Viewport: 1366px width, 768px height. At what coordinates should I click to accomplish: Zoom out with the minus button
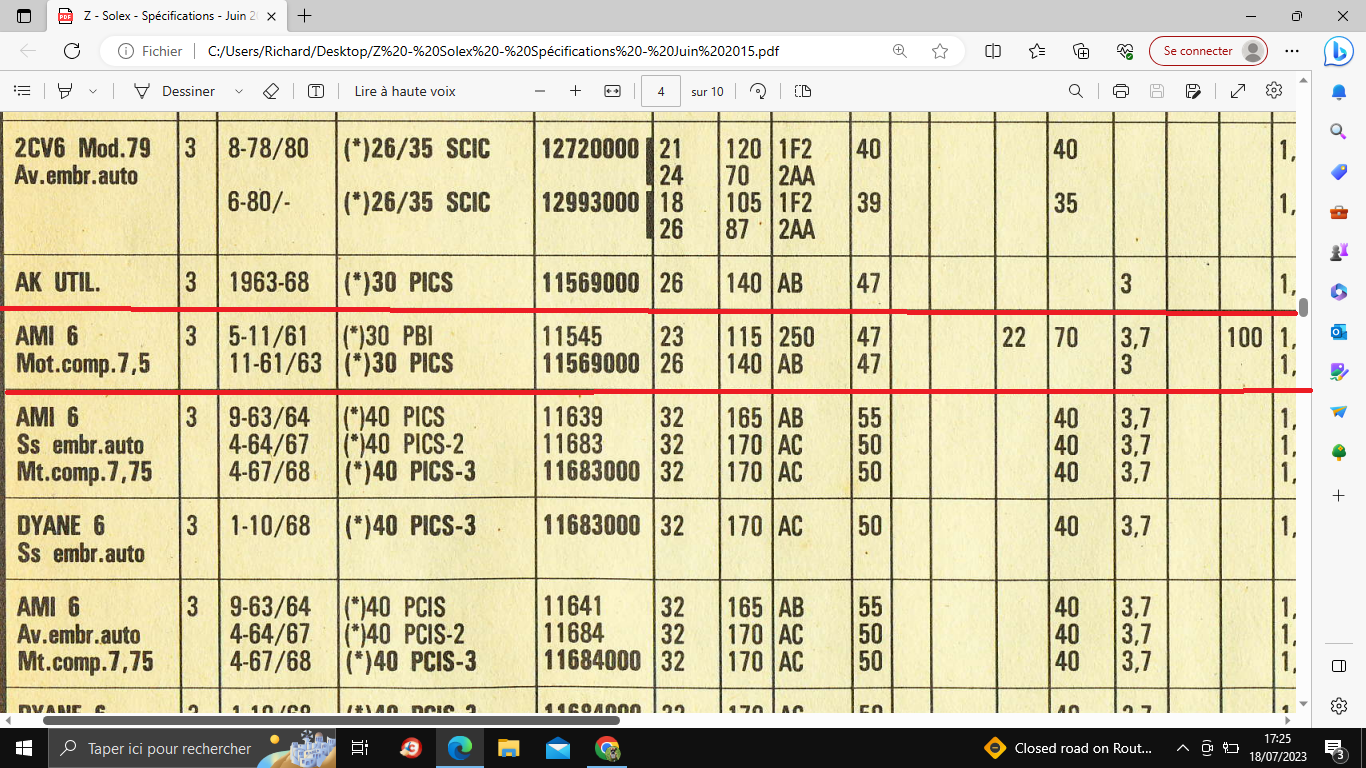pyautogui.click(x=540, y=91)
